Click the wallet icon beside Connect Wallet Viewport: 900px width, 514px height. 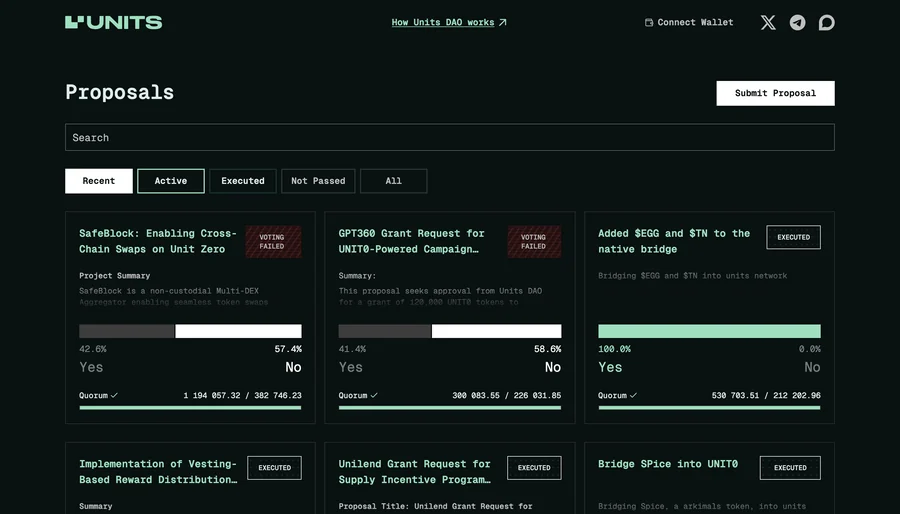pyautogui.click(x=649, y=22)
